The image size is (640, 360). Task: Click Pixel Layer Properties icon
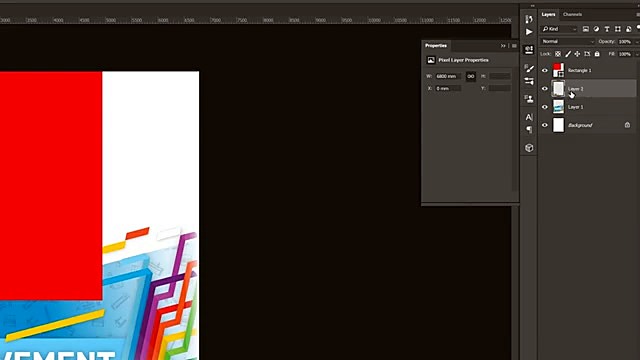pos(431,60)
